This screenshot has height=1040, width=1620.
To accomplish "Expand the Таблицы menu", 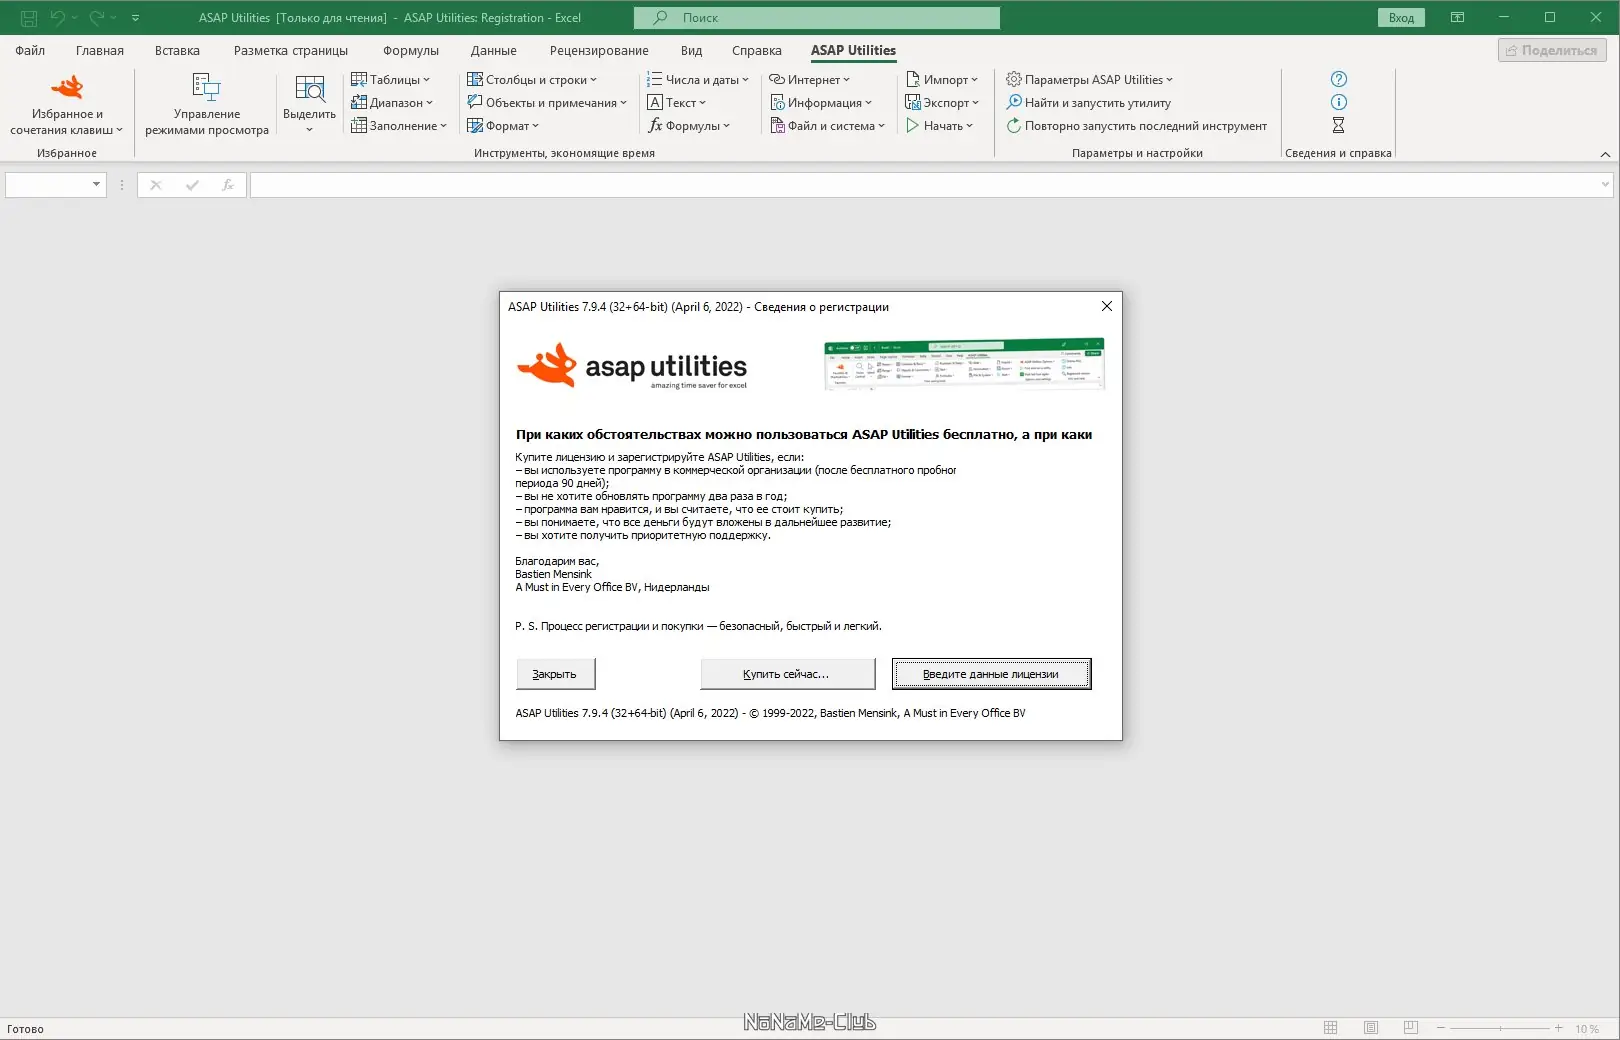I will [390, 80].
